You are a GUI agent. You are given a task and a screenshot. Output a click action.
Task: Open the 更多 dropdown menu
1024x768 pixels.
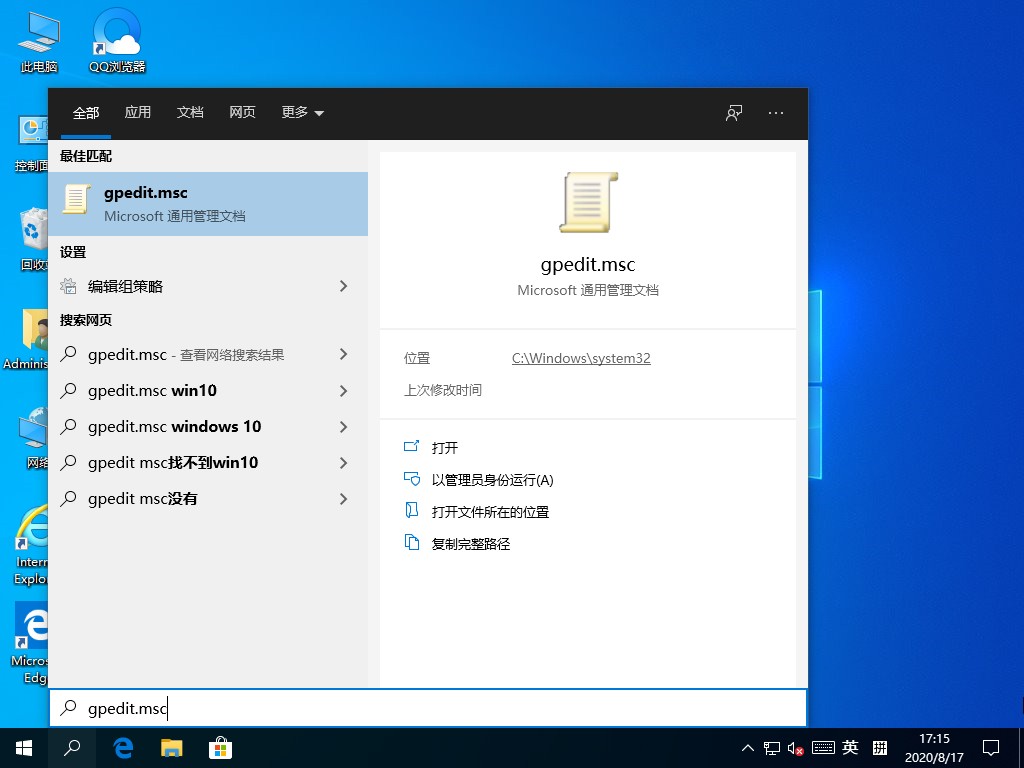301,113
